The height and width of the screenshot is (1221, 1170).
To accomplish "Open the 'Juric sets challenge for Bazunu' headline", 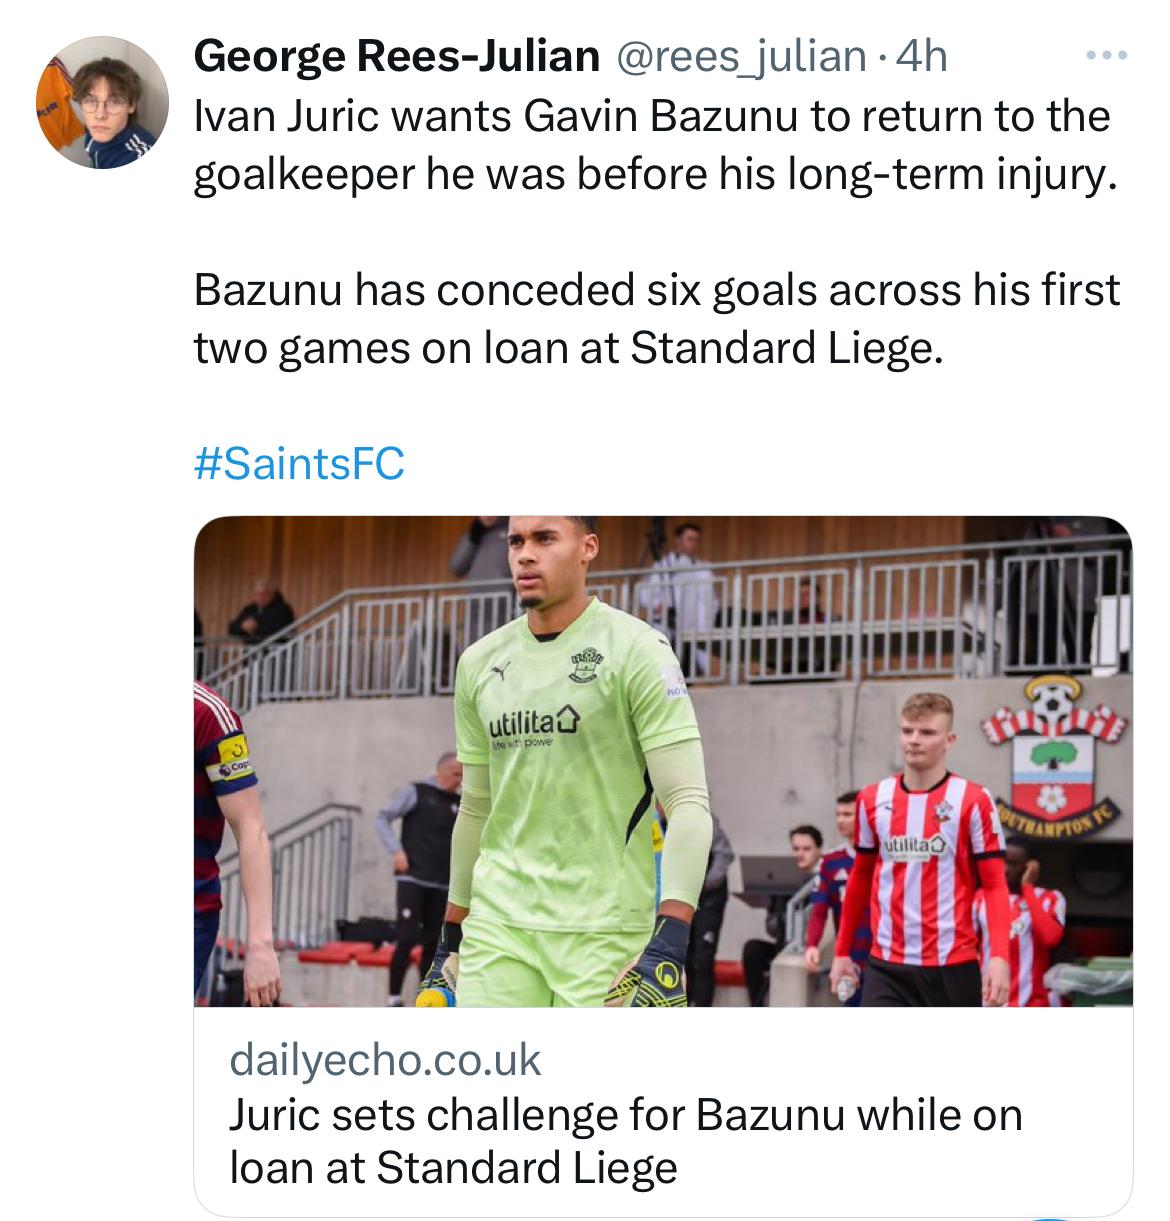I will 625,1140.
